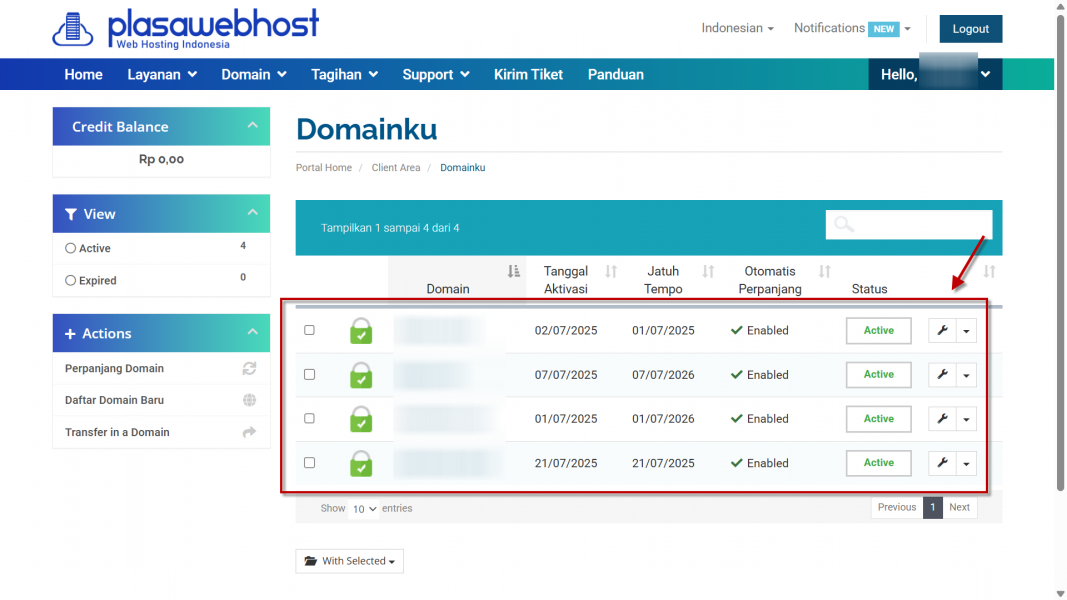Select the Expired view radio button
1067x600 pixels.
click(x=71, y=281)
